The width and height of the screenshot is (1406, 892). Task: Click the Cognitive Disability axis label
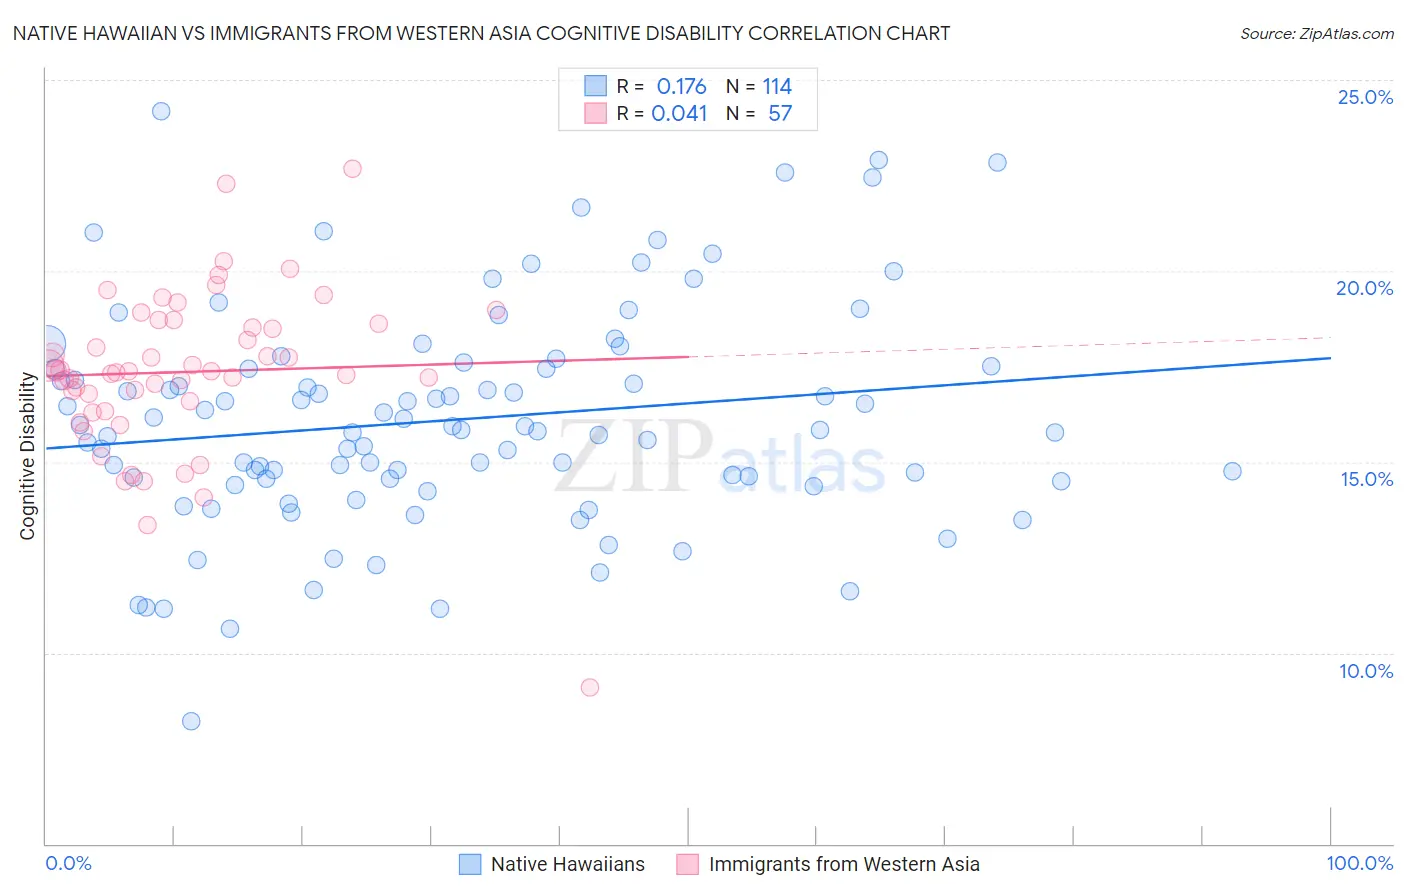tap(27, 456)
